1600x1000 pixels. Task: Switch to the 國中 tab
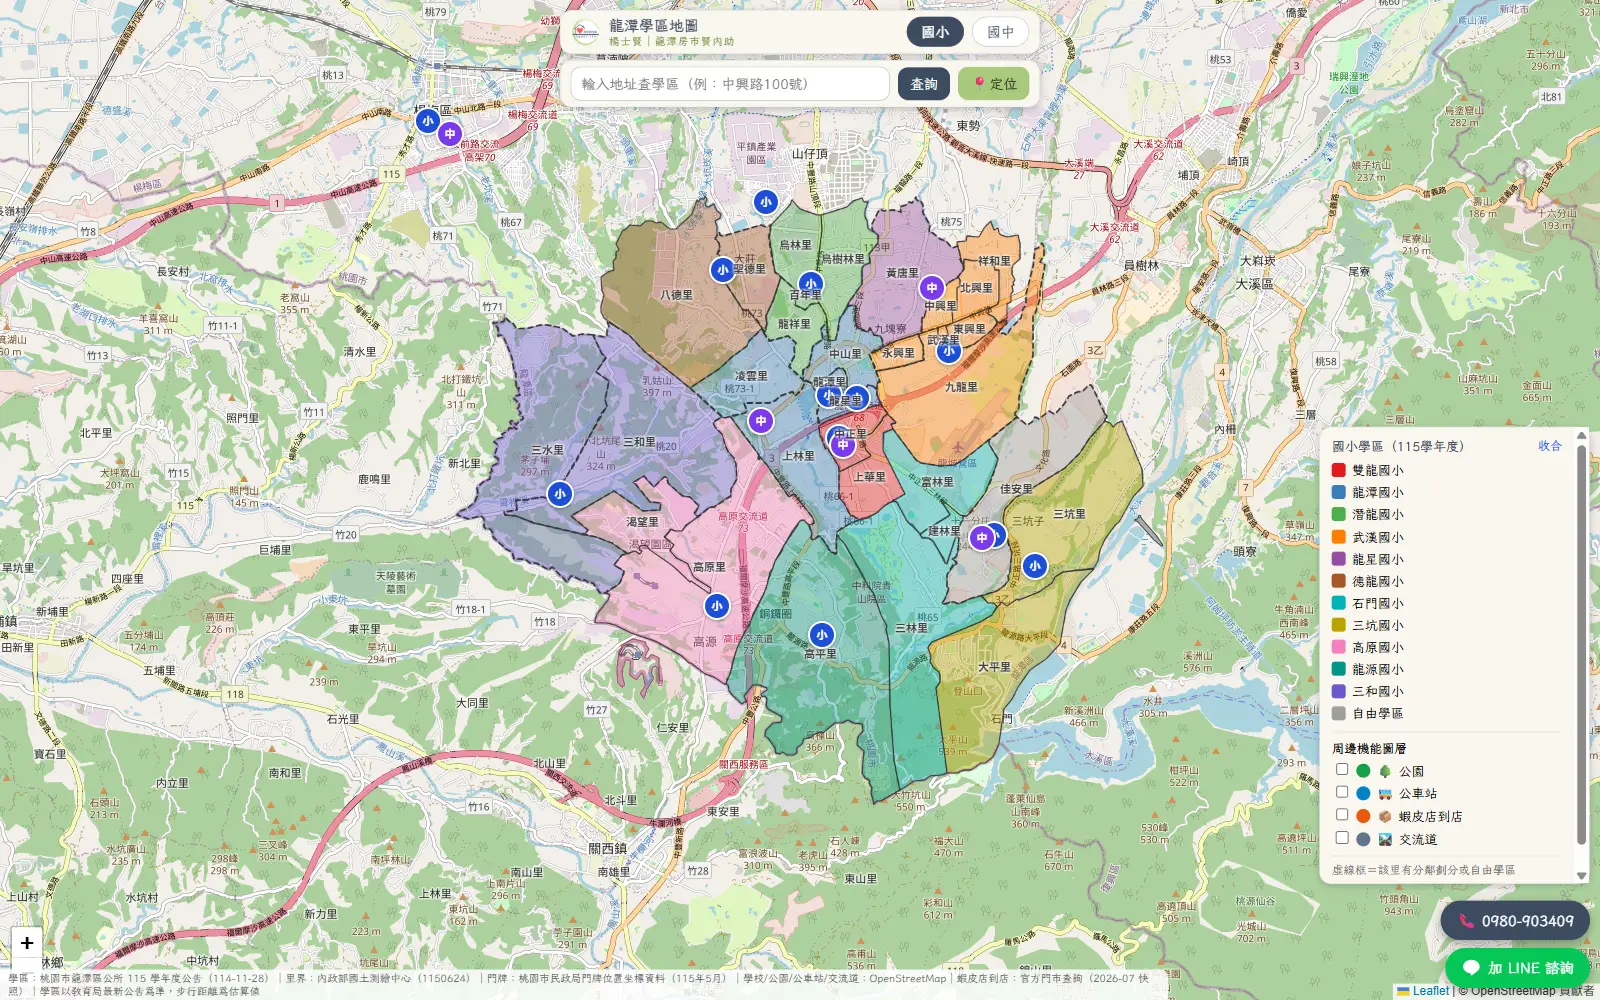(x=1001, y=32)
